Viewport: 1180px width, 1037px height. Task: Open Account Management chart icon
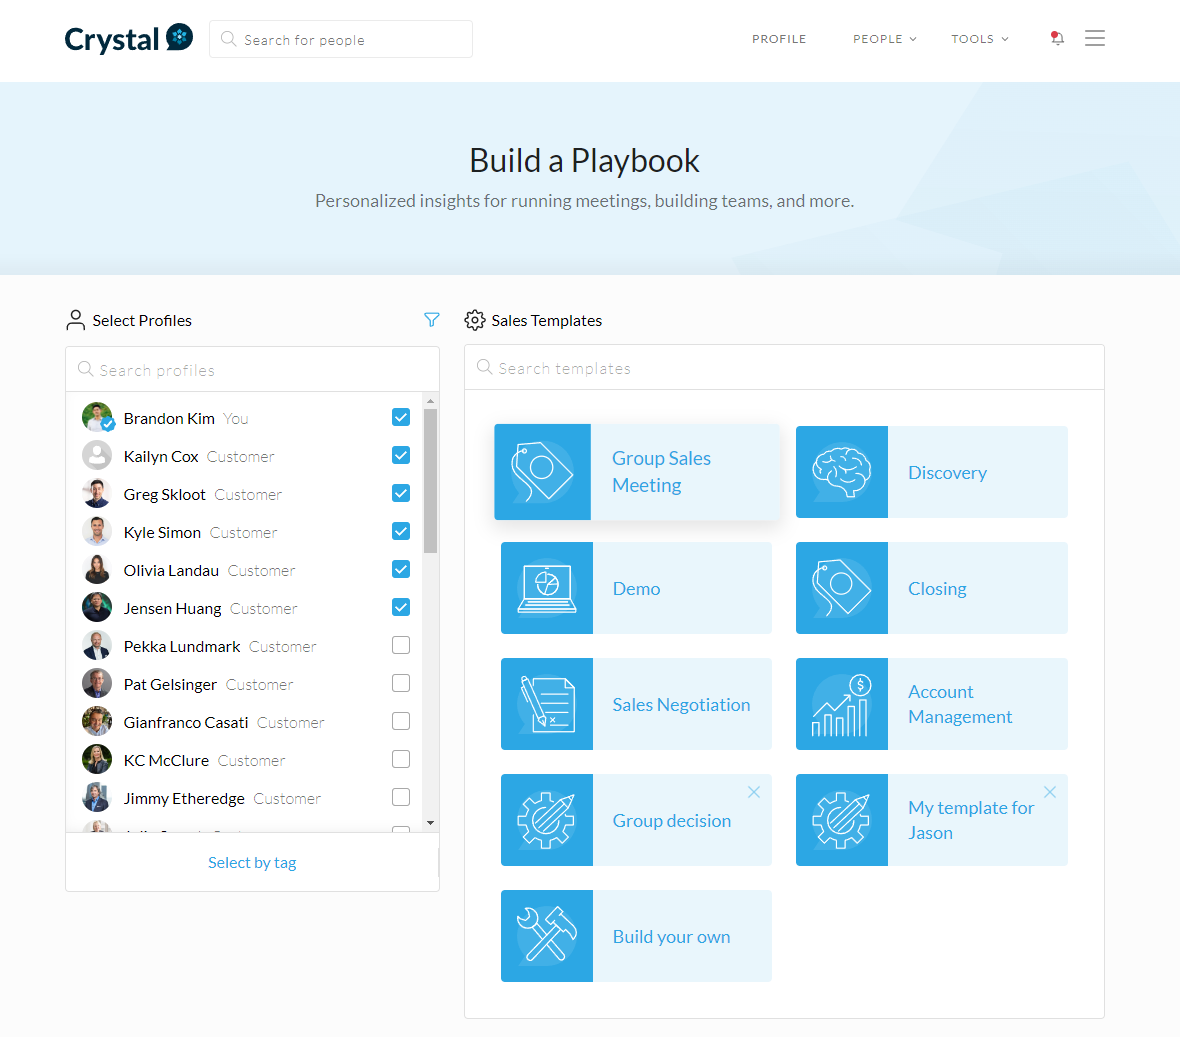click(x=841, y=704)
